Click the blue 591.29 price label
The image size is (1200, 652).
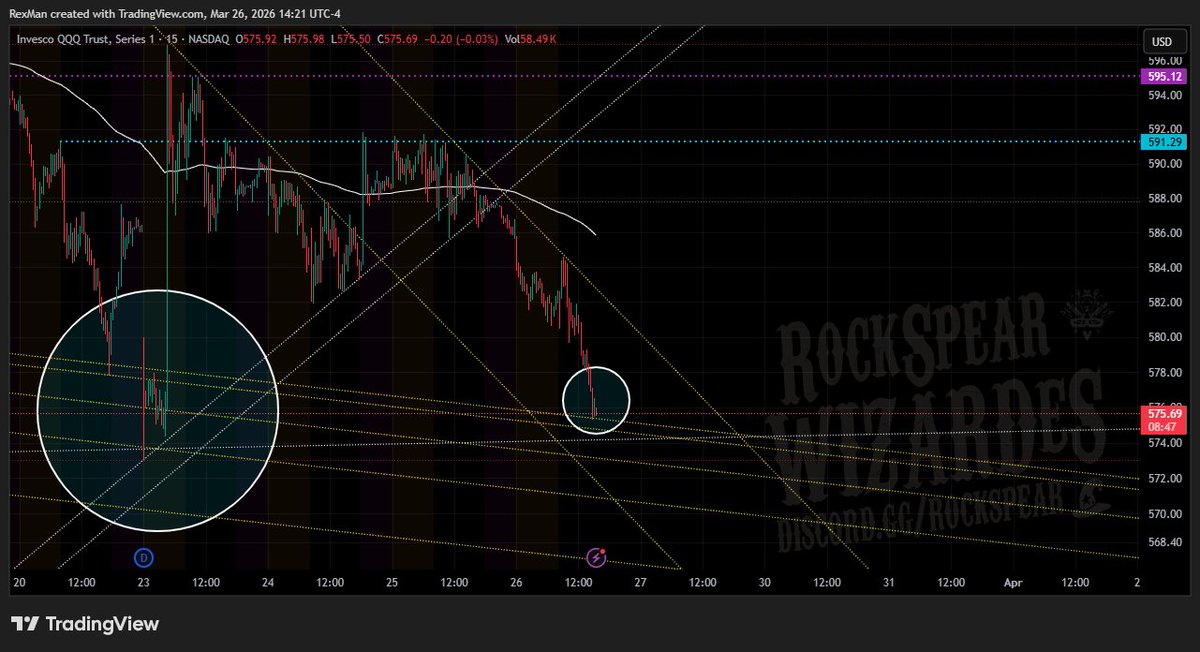coord(1163,142)
